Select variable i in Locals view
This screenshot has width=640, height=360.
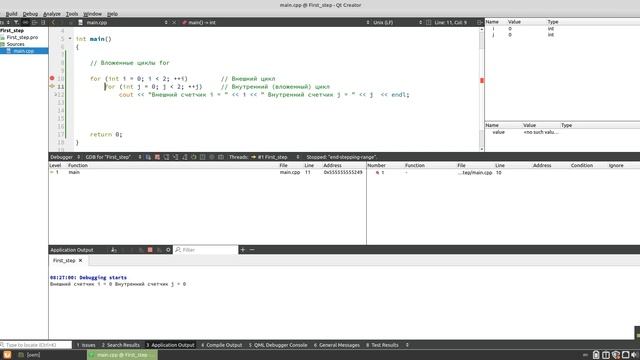(x=562, y=29)
